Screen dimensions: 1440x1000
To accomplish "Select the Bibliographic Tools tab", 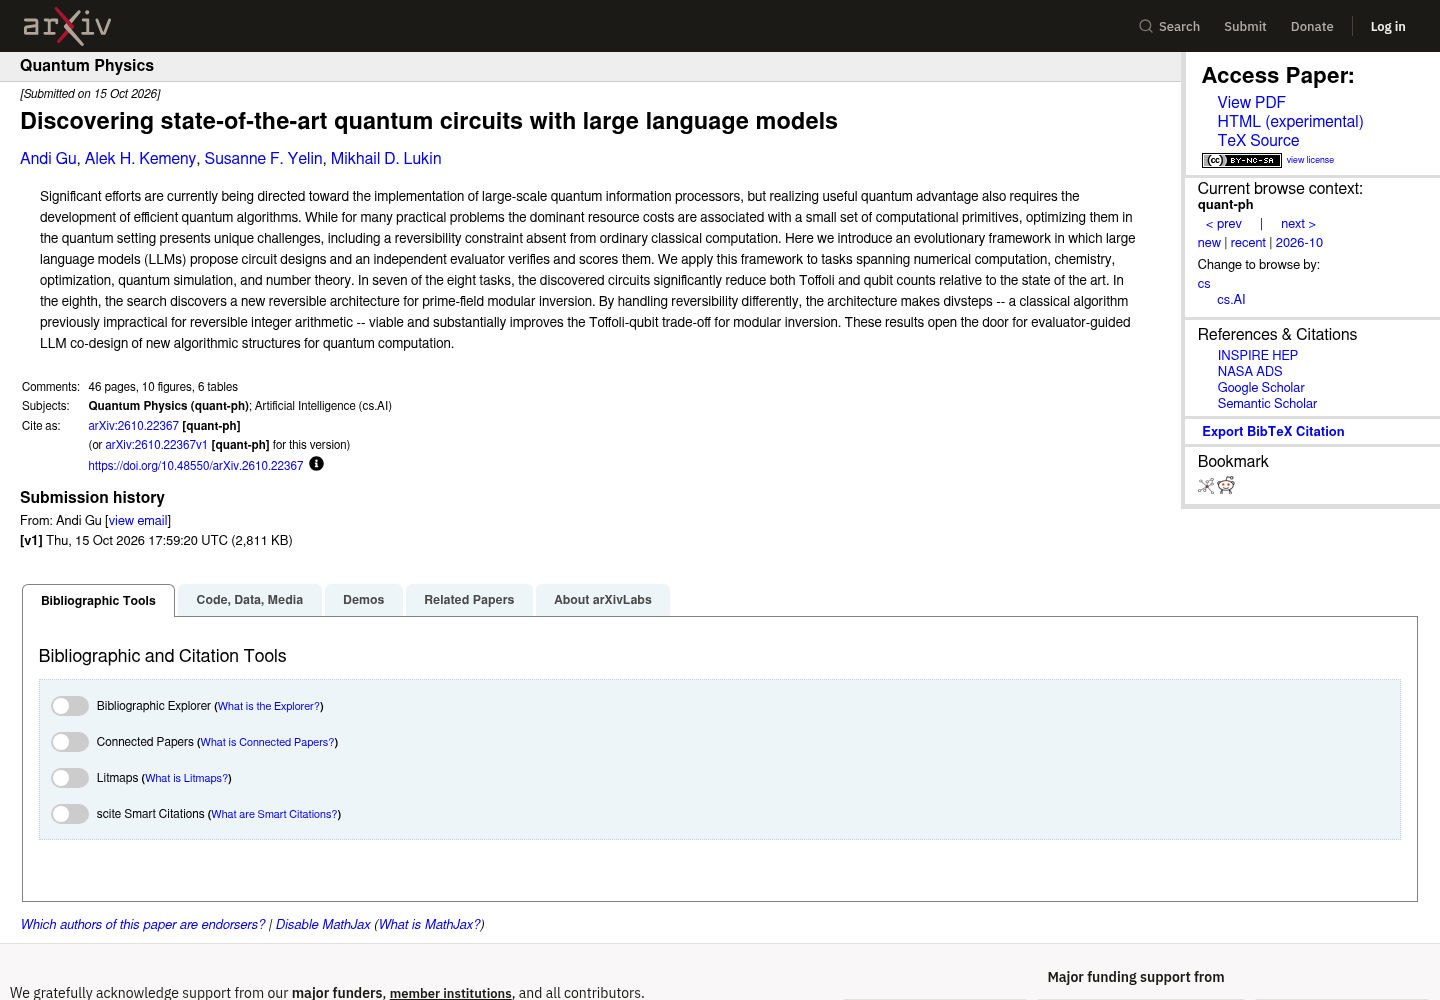I will click(98, 601).
